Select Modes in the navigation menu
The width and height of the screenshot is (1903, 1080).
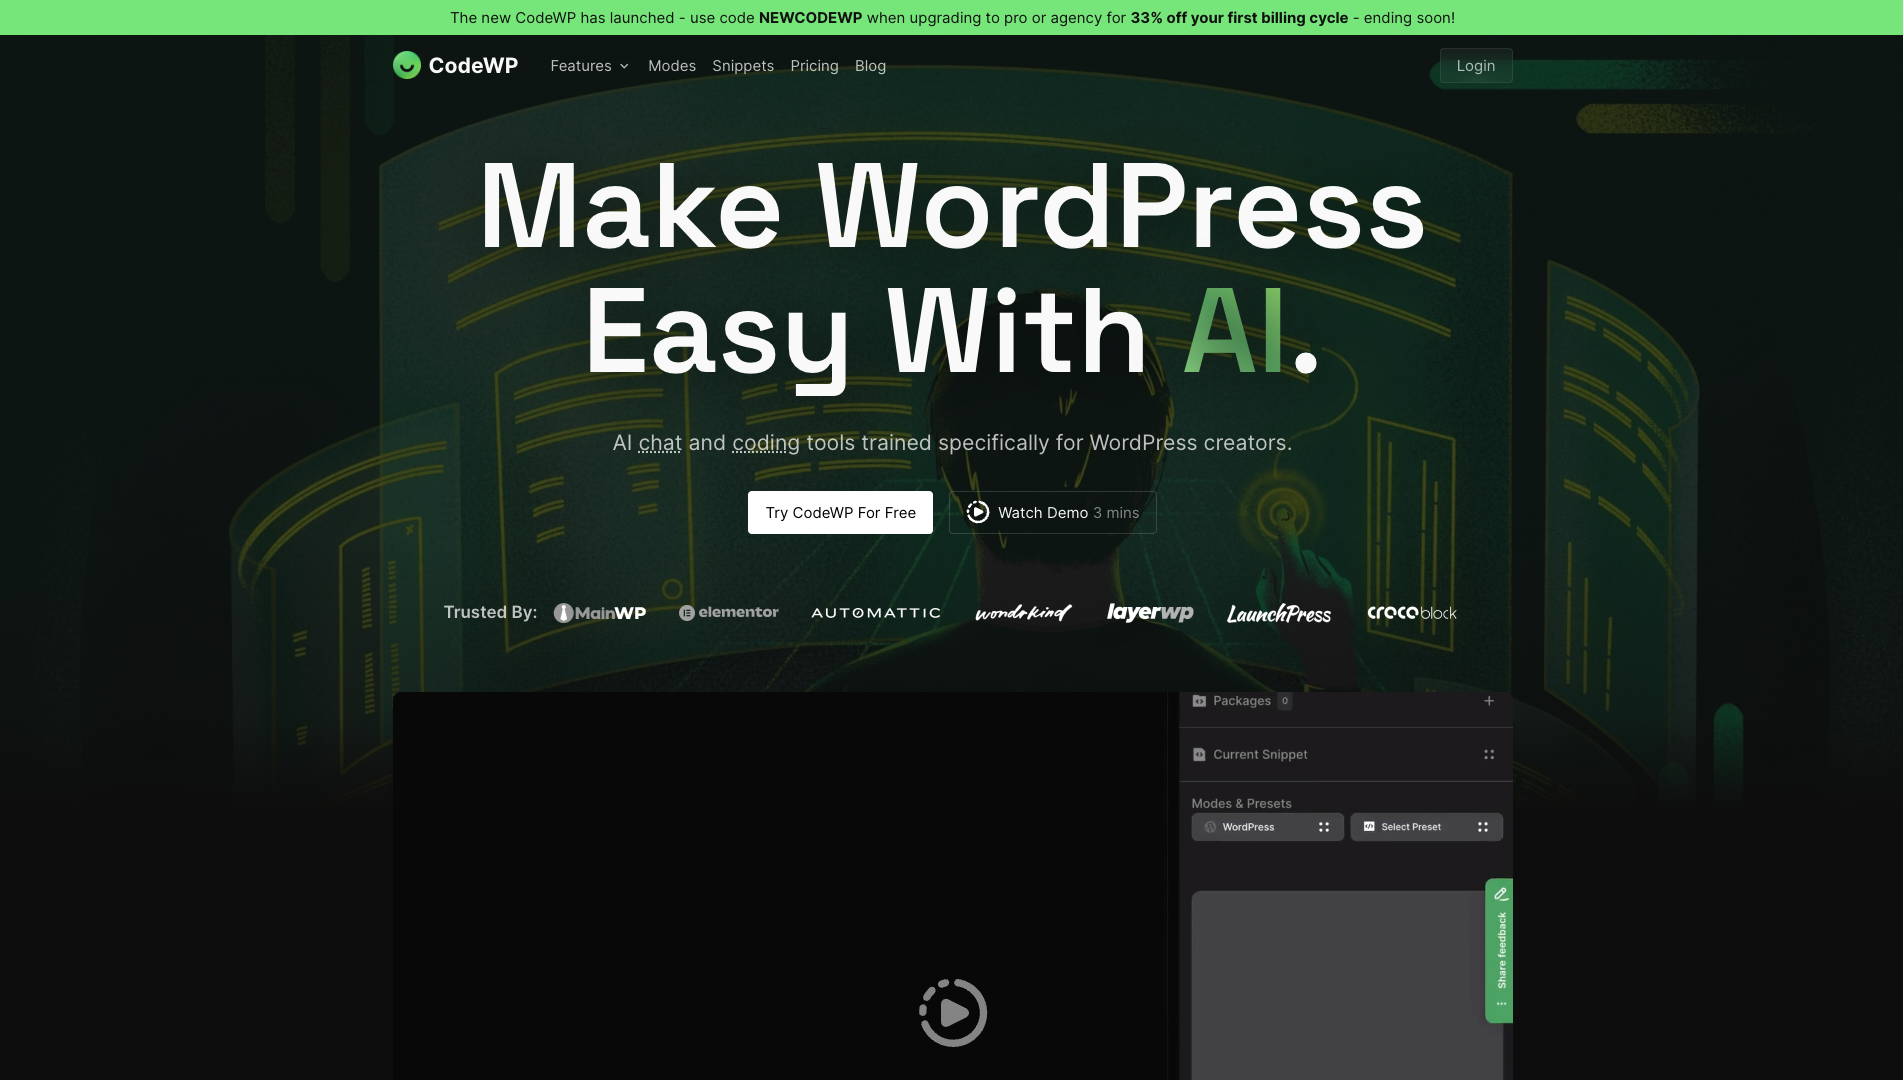671,65
